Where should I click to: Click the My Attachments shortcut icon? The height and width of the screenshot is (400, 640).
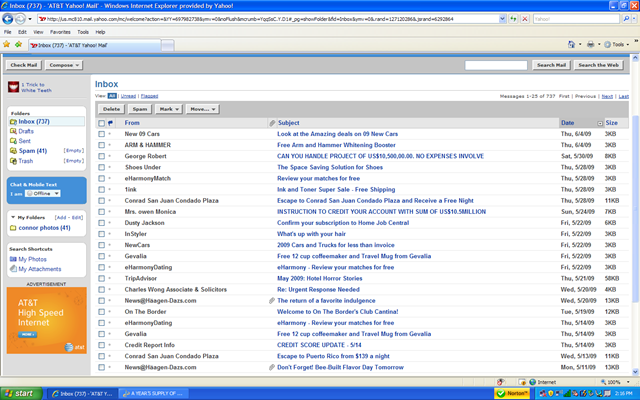click(13, 269)
